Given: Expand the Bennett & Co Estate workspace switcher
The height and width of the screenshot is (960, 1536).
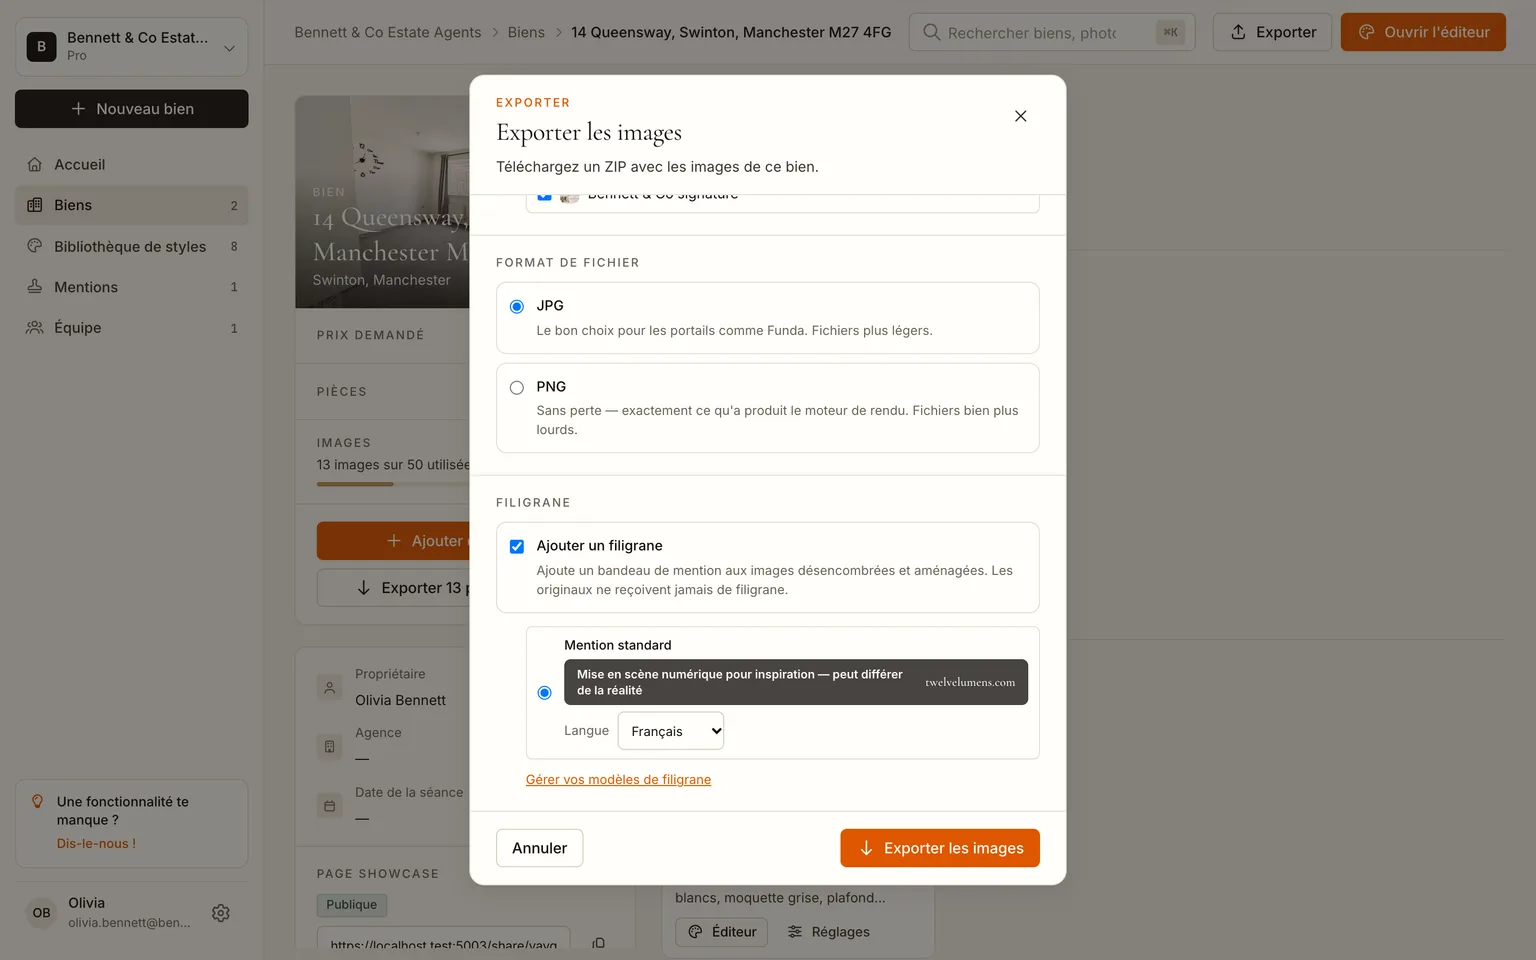Looking at the screenshot, I should (131, 46).
